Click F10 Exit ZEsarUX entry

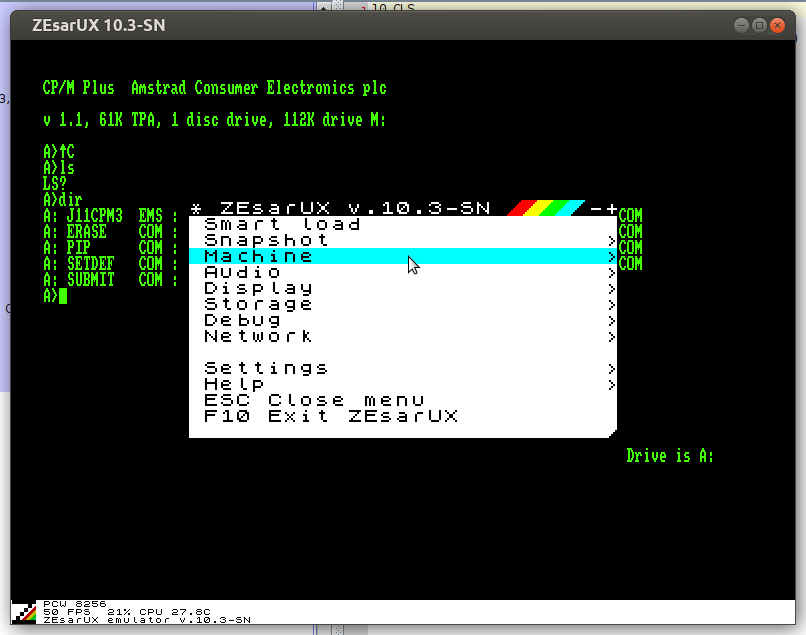[402, 416]
